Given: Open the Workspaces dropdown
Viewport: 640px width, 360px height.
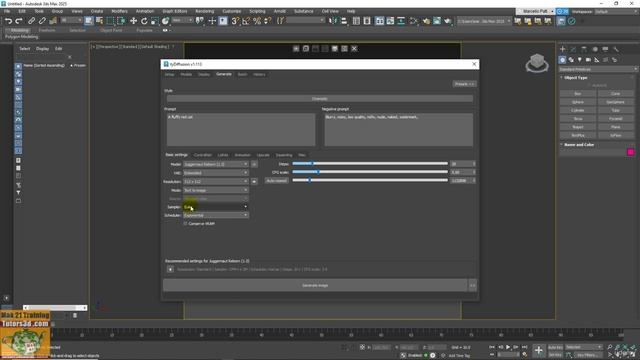Looking at the screenshot, I should pyautogui.click(x=616, y=11).
